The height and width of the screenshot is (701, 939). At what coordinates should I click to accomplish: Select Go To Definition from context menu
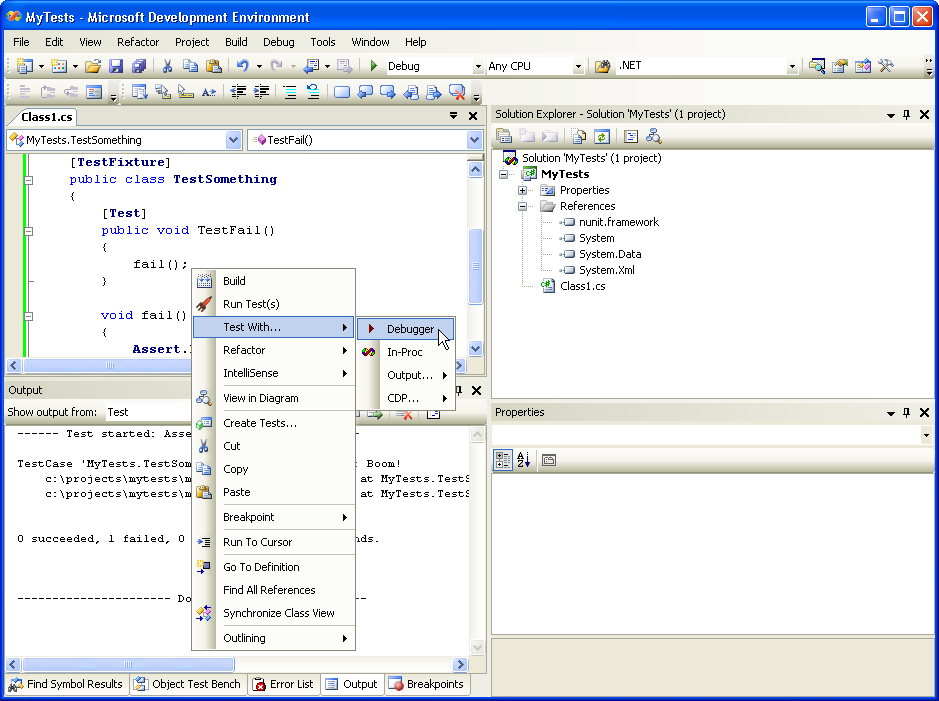(x=274, y=567)
